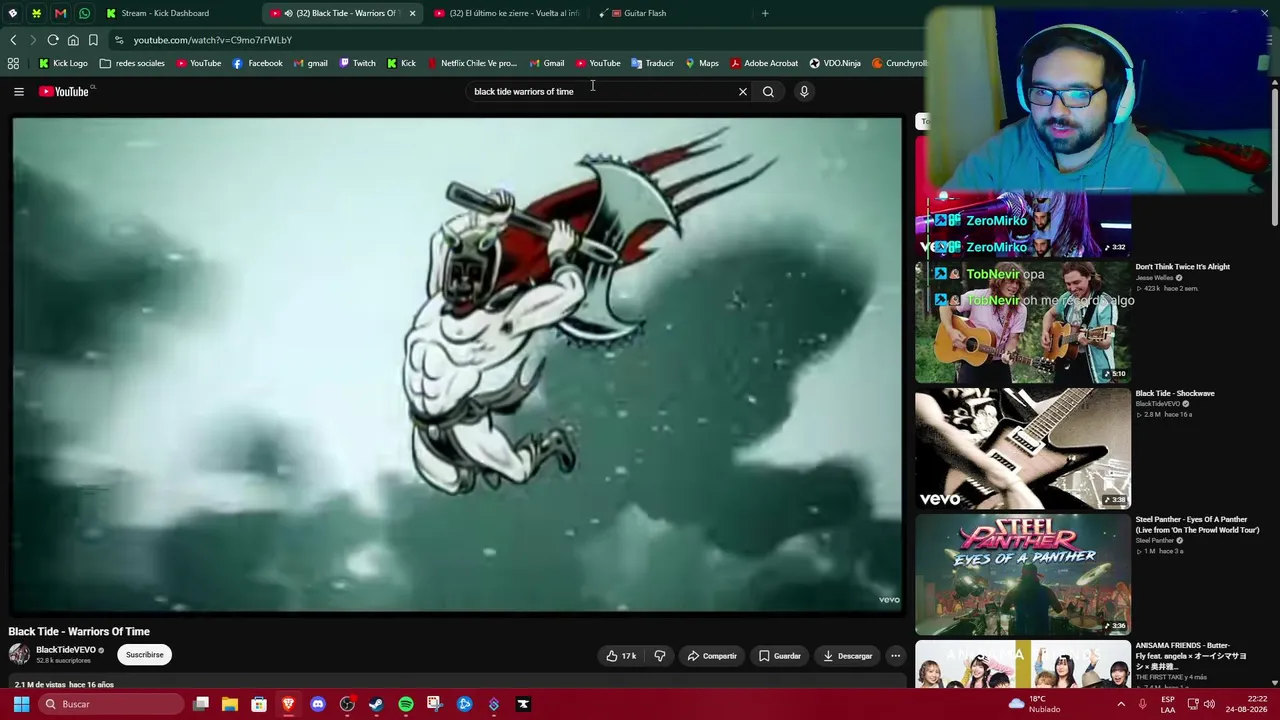Clear the YouTube search box text
The image size is (1280, 720).
pyautogui.click(x=742, y=92)
